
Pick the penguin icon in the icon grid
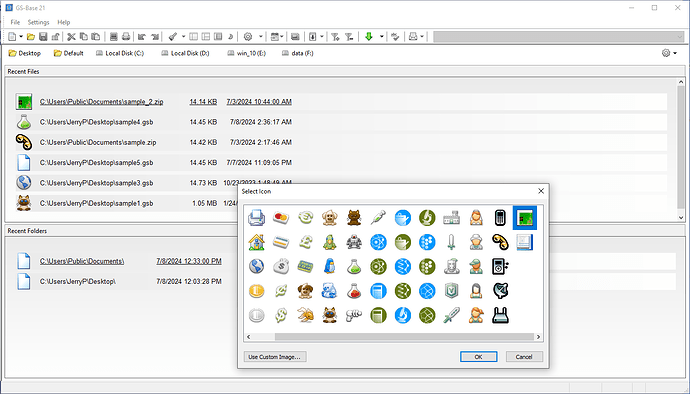(330, 266)
